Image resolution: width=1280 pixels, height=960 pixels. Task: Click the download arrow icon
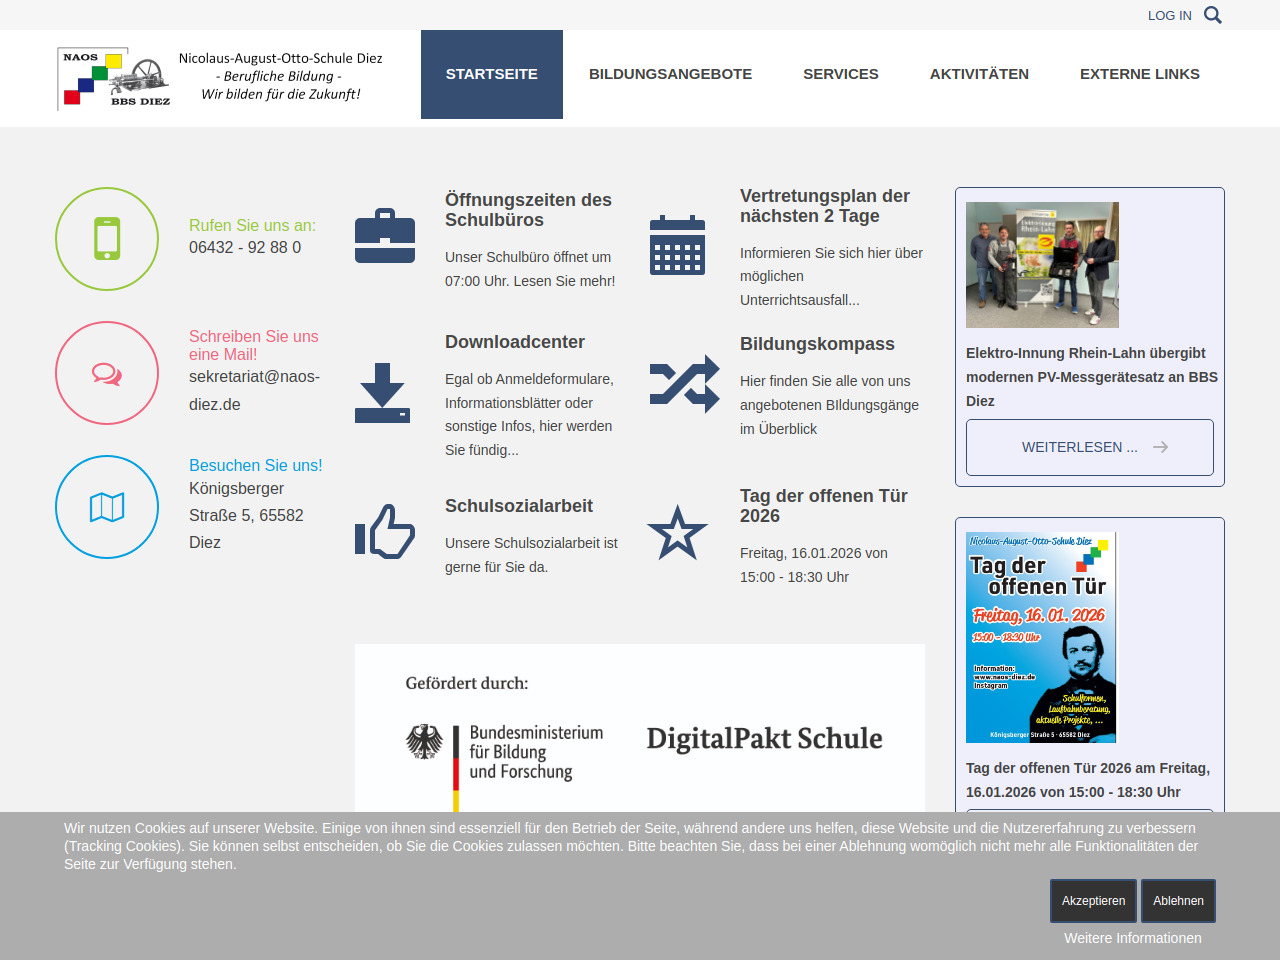click(382, 392)
